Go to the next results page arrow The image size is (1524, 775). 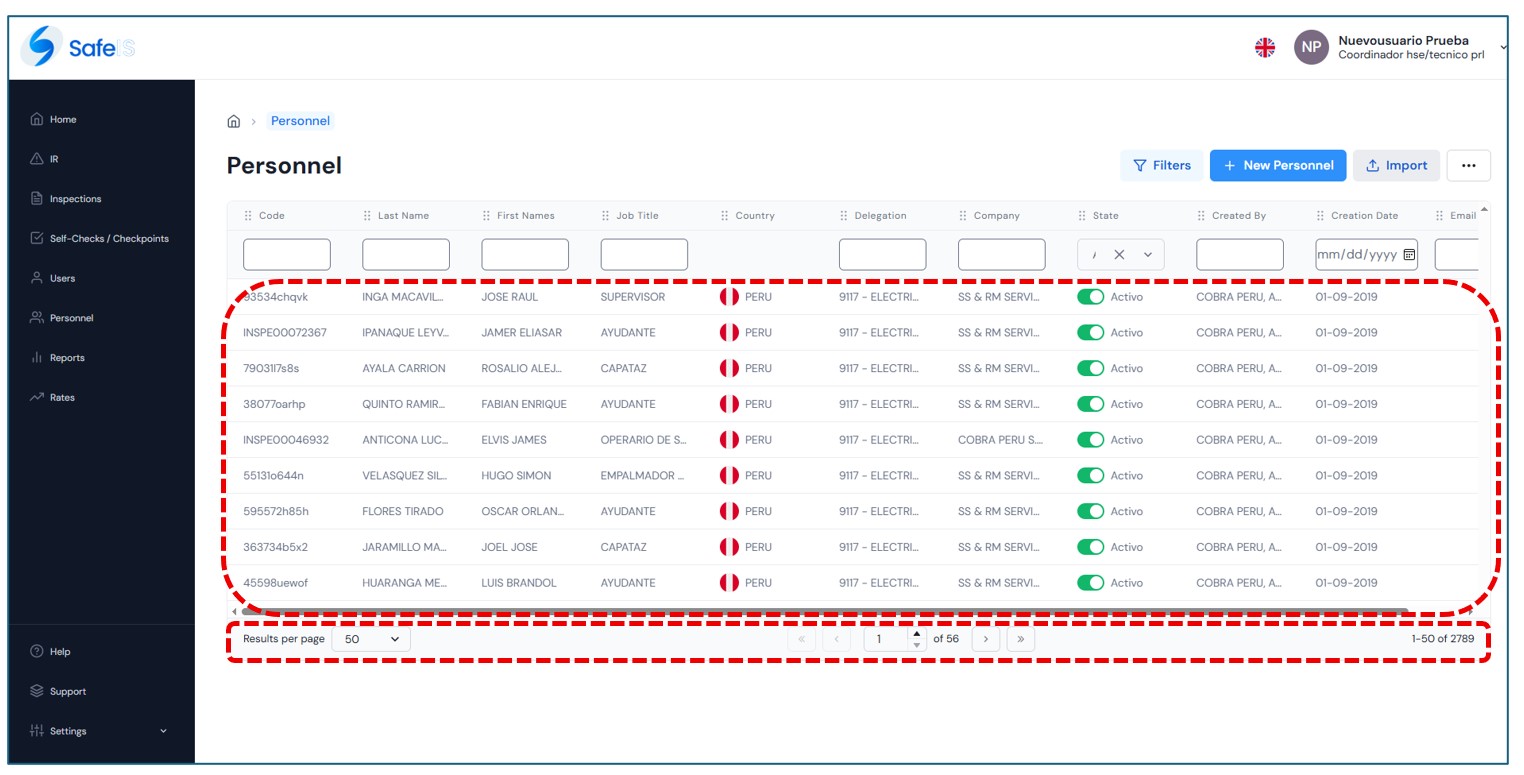[x=985, y=639]
